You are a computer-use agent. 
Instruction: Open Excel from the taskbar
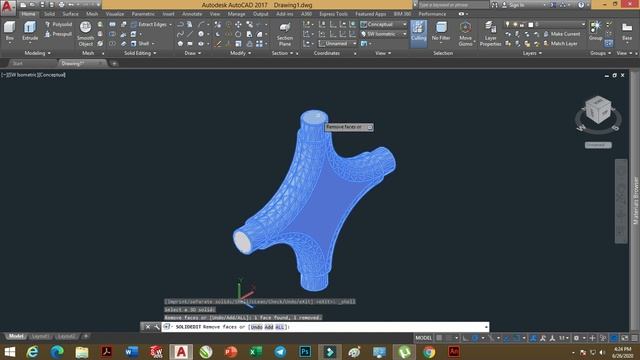tap(256, 352)
